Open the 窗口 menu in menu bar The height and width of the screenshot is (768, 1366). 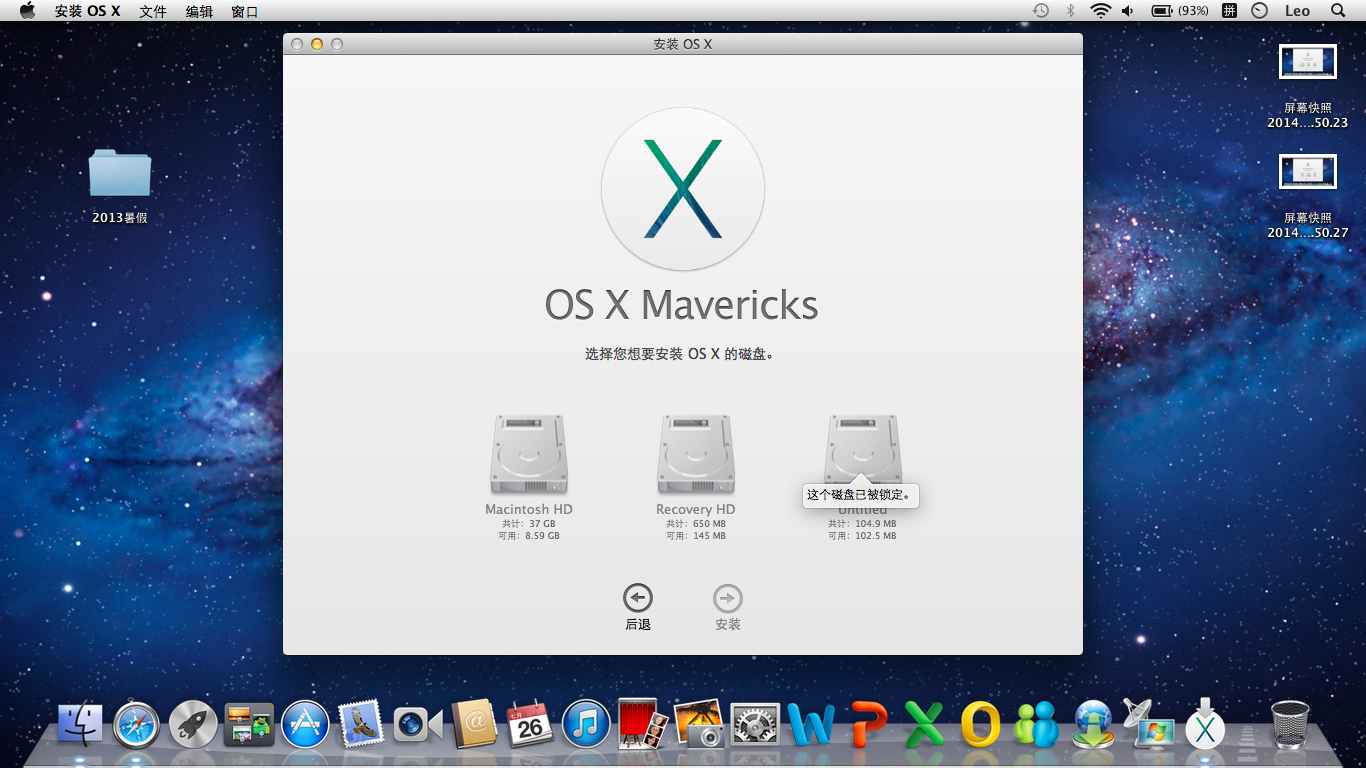244,11
